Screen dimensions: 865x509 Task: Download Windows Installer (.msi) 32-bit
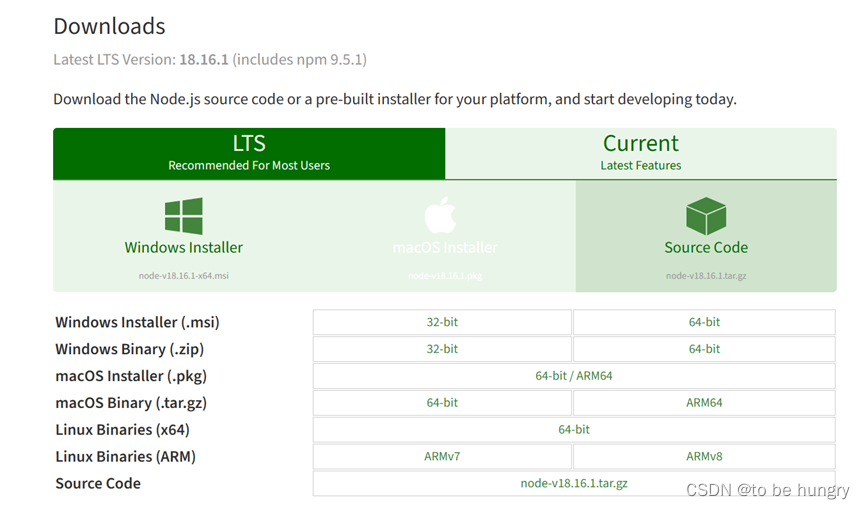pos(442,322)
